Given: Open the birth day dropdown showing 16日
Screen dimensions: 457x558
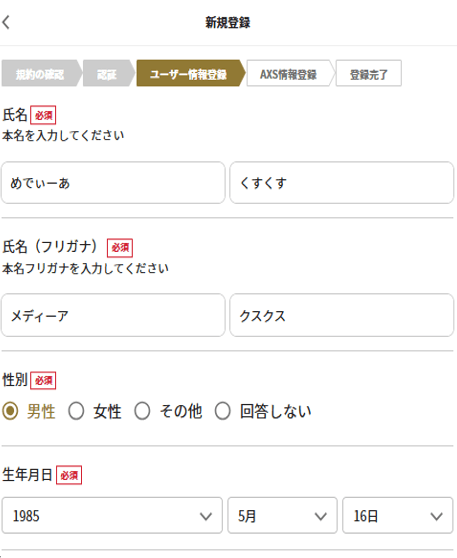Looking at the screenshot, I should point(398,516).
